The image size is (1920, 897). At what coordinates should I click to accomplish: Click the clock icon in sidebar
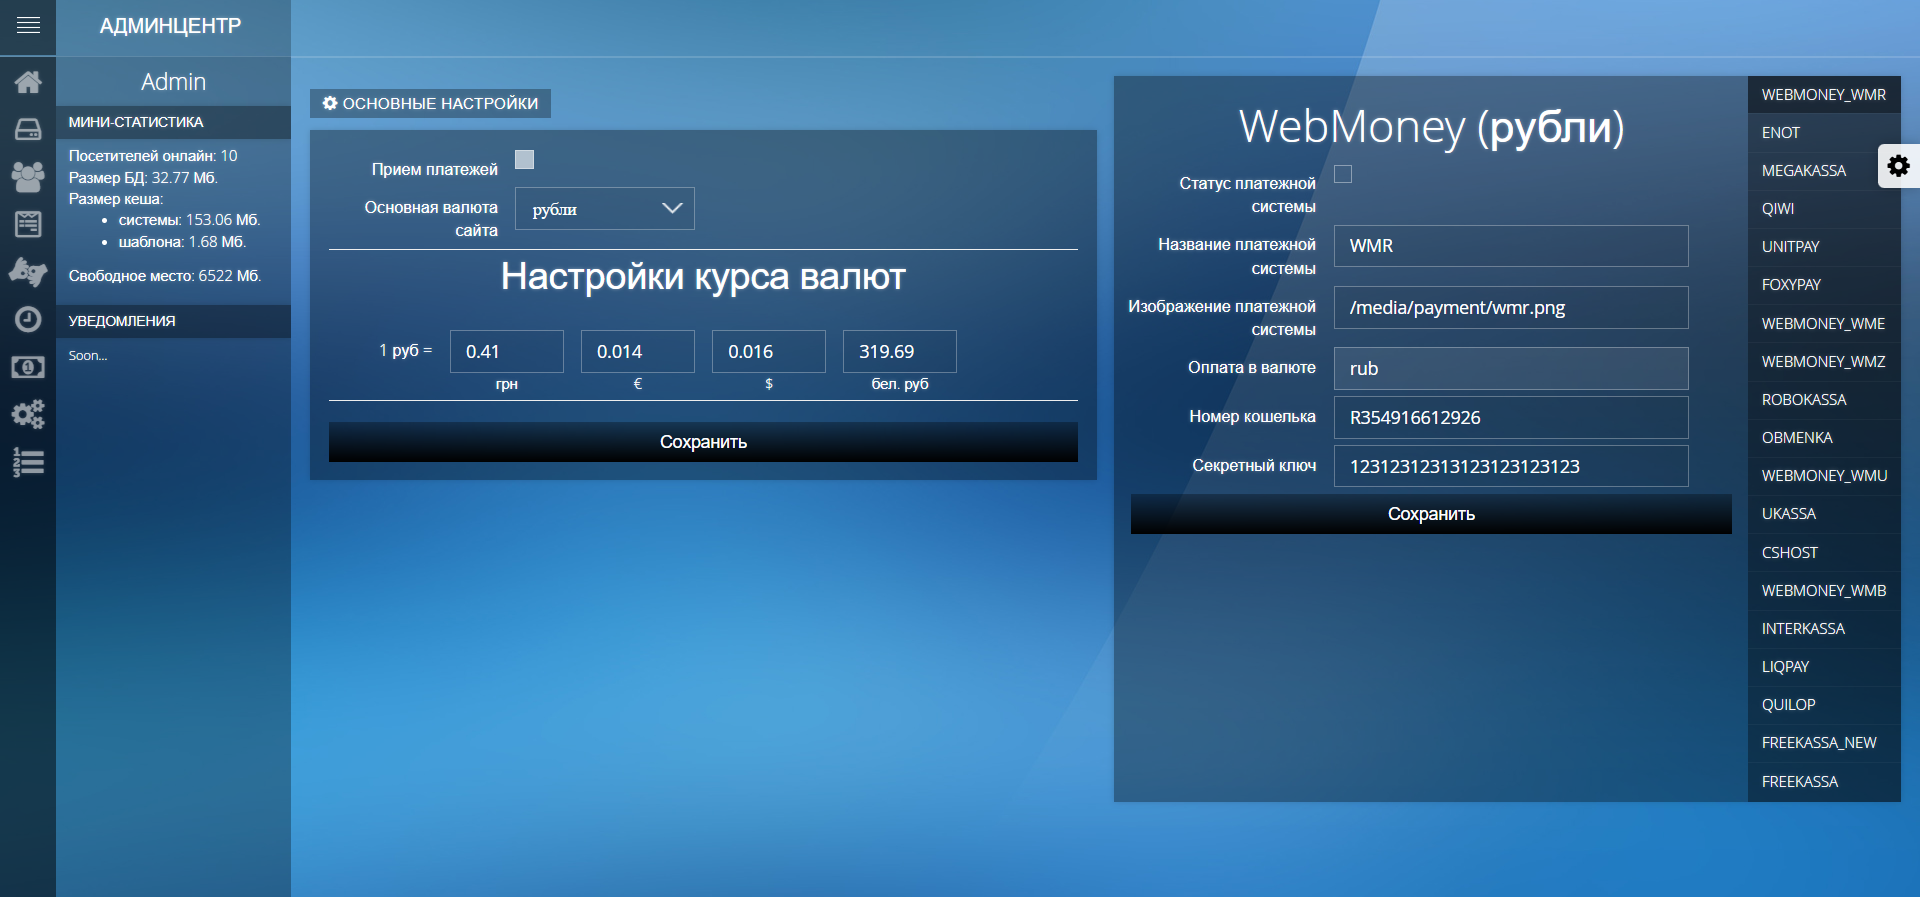pyautogui.click(x=28, y=319)
